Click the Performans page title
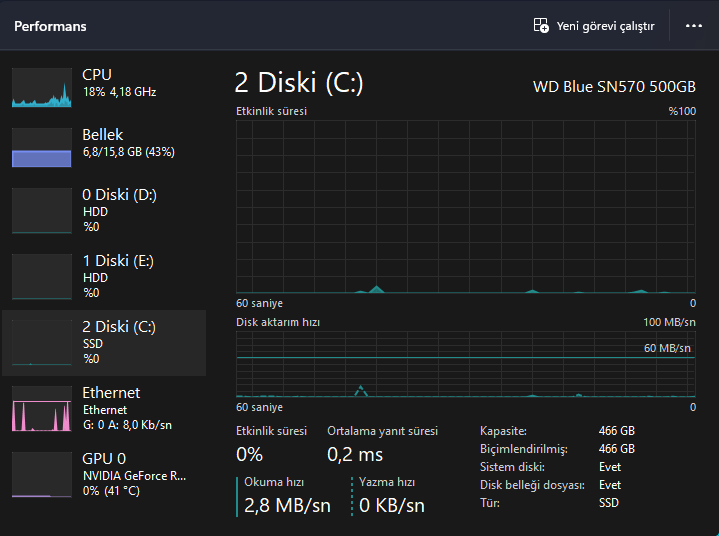This screenshot has height=536, width=719. coord(50,26)
